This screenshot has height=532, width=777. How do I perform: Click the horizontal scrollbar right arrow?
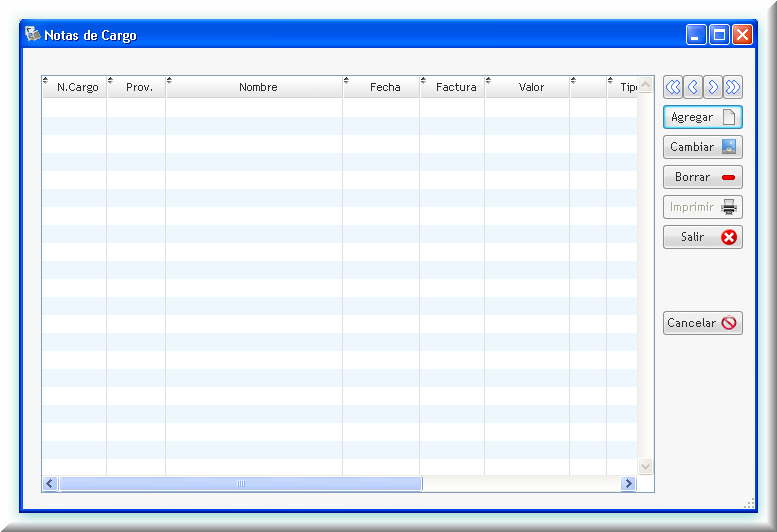click(628, 483)
